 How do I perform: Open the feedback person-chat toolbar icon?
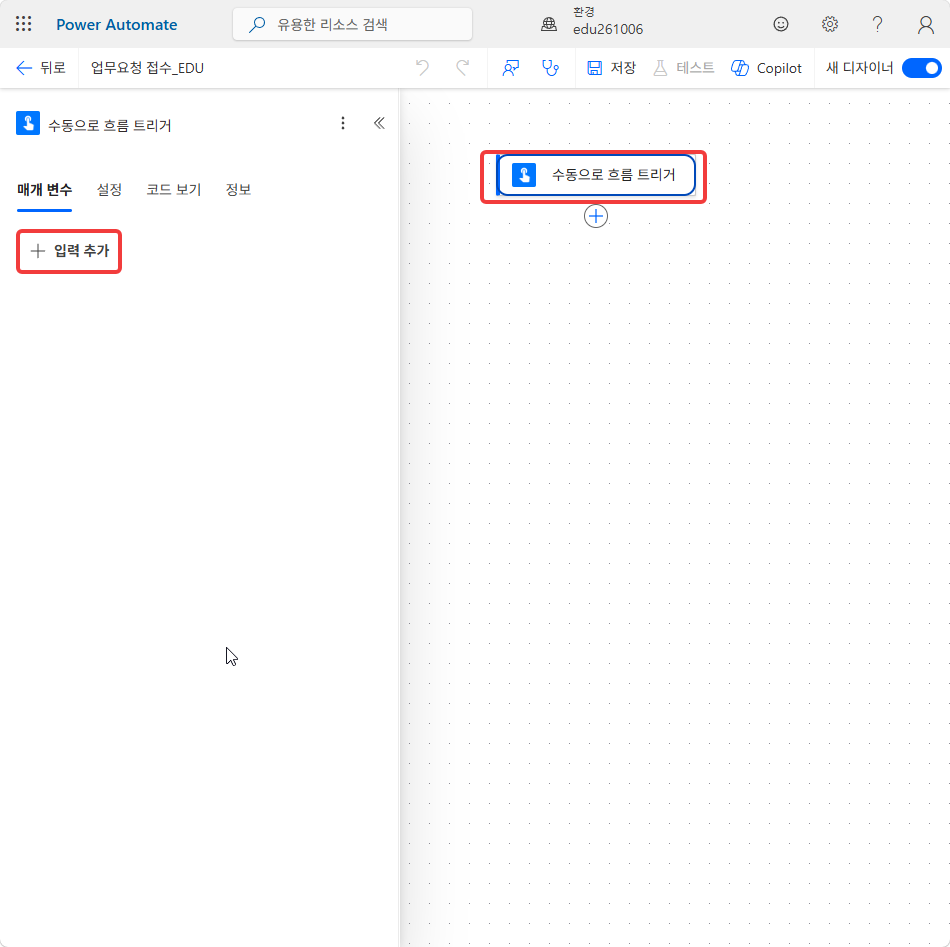[x=511, y=68]
